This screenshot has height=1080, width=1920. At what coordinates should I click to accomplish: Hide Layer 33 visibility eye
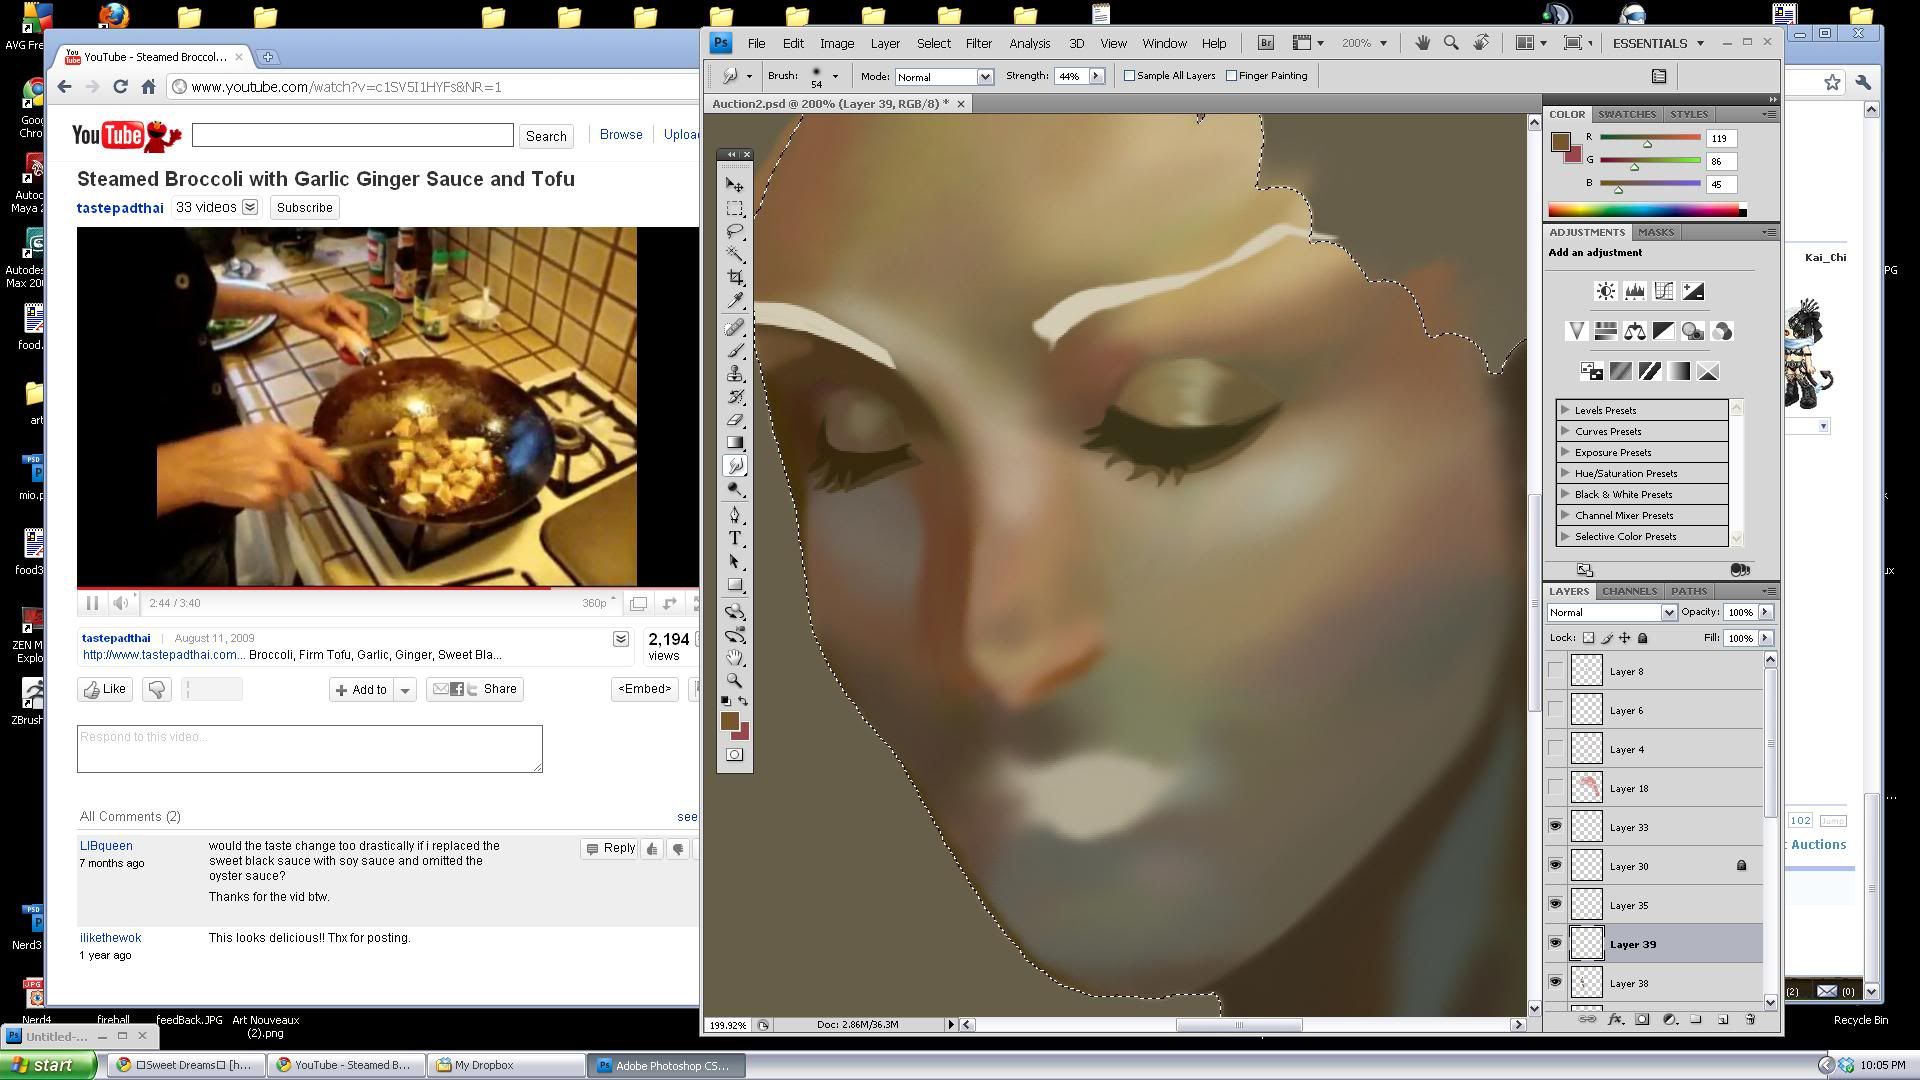pos(1555,826)
